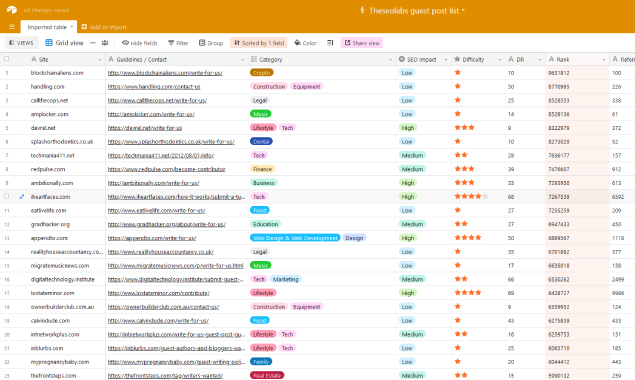
Task: Open the Difficulty column dropdown arrow
Action: click(500, 60)
